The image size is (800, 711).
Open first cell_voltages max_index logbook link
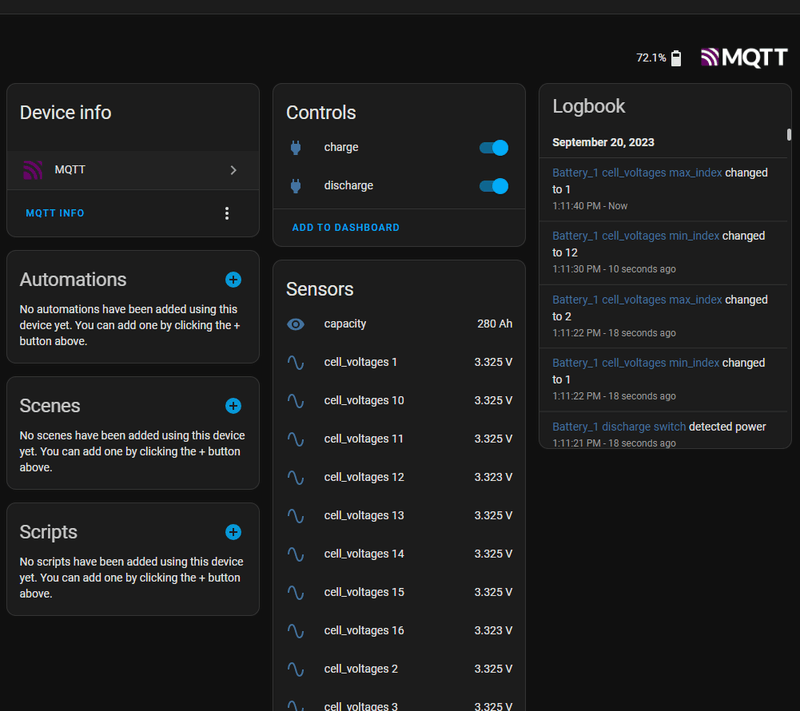pos(637,173)
